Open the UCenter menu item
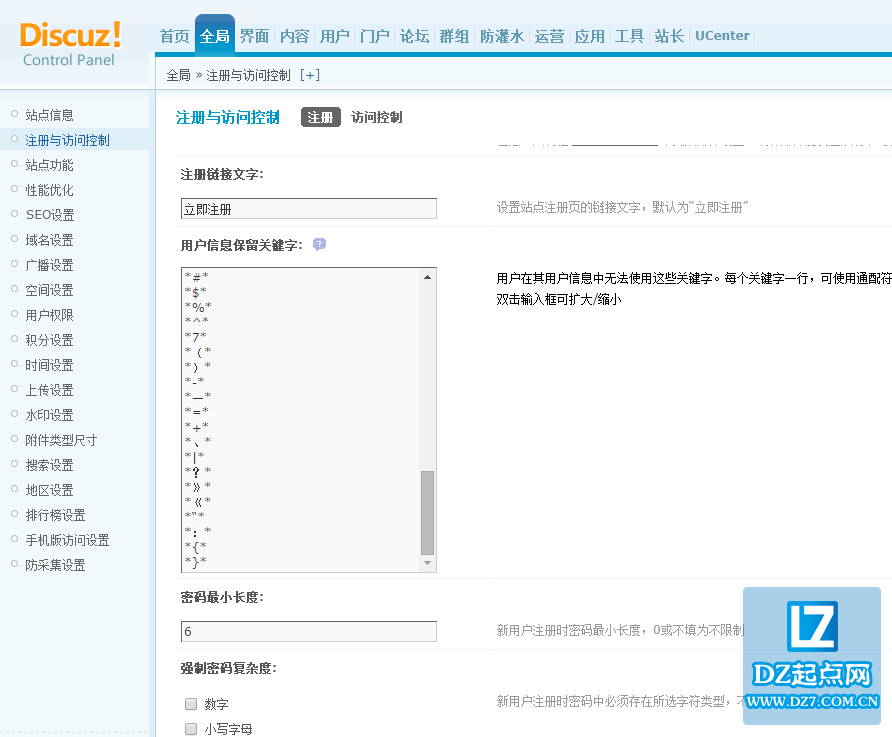 722,35
